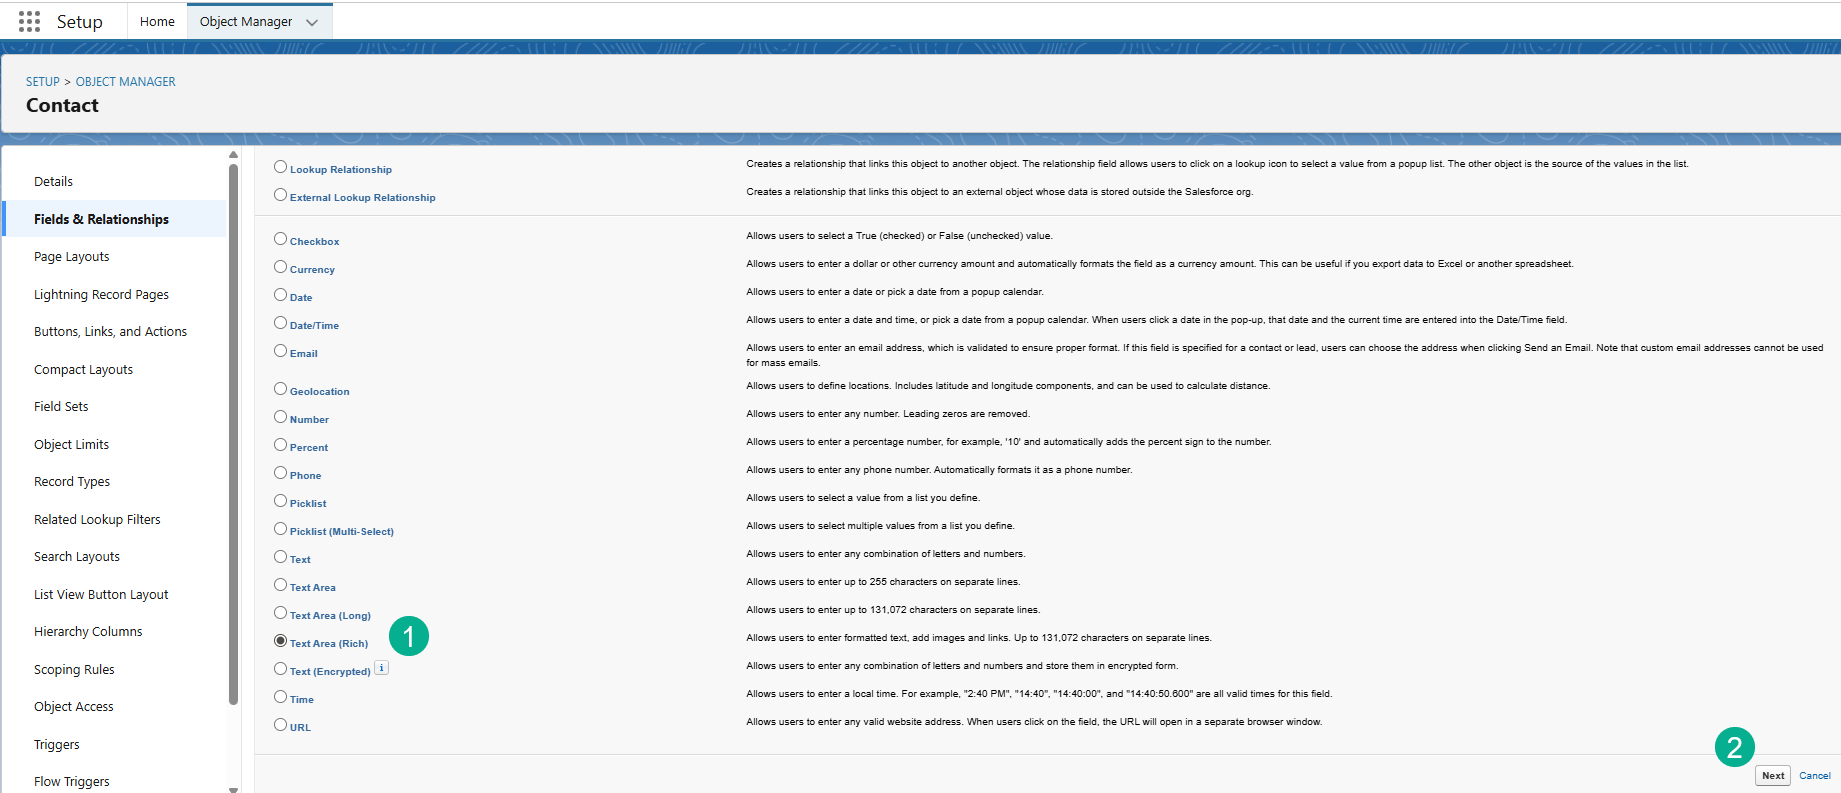The image size is (1841, 793).
Task: Click the info icon beside Text (Encrypted)
Action: 382,668
